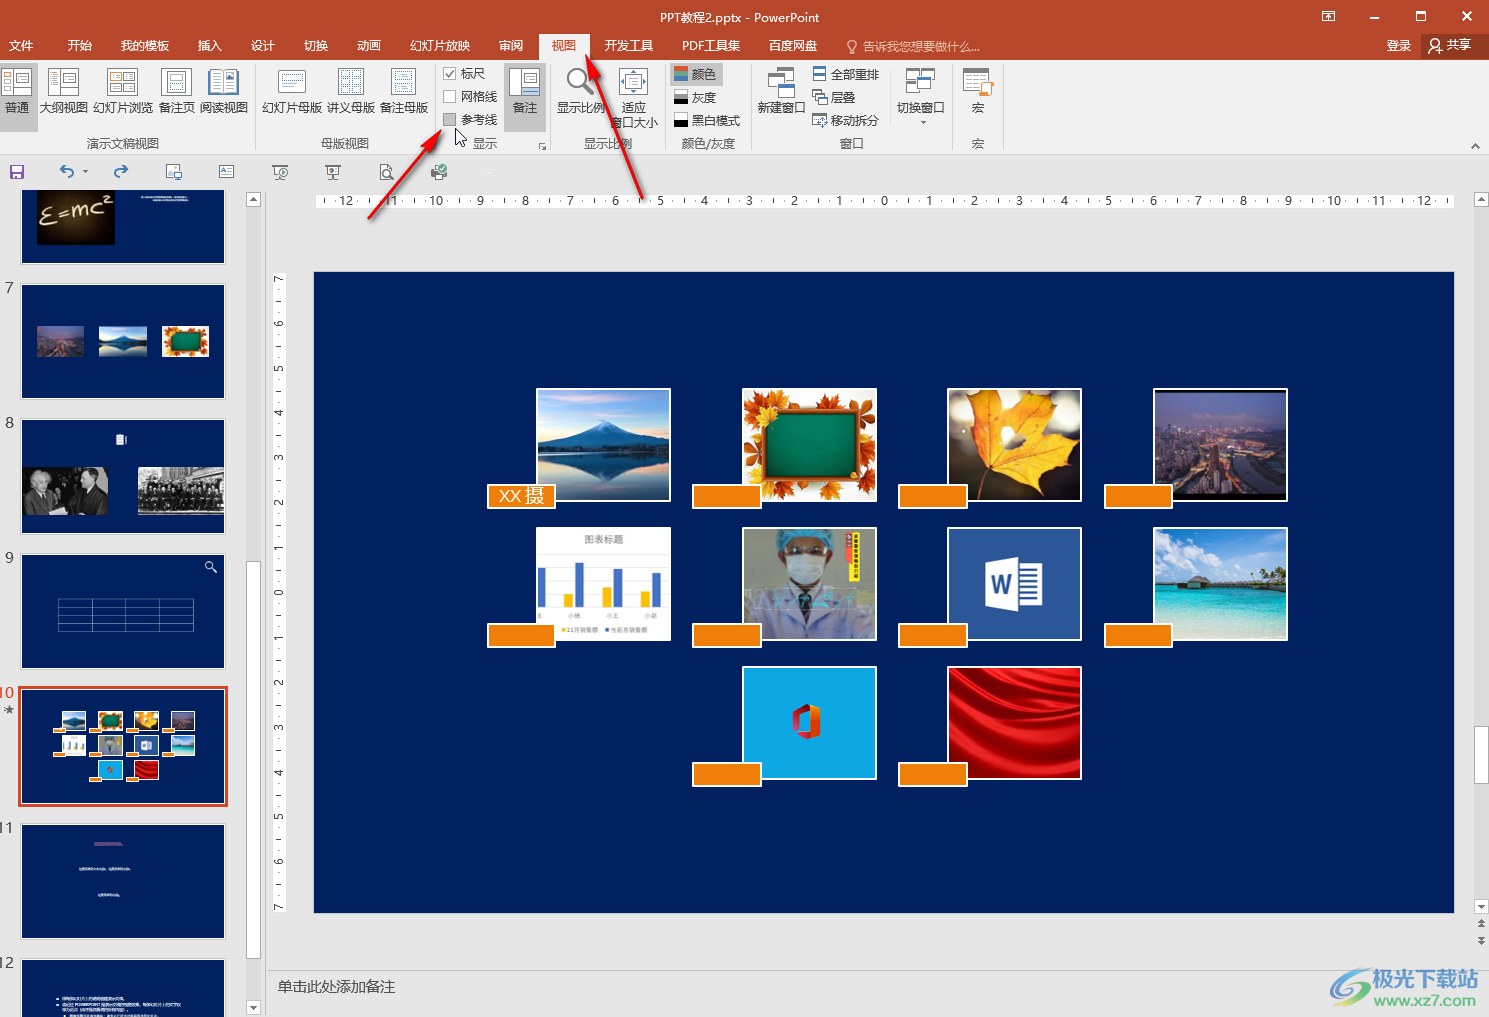Image resolution: width=1489 pixels, height=1017 pixels.
Task: Click 全部重排 arrange all windows
Action: [x=846, y=74]
